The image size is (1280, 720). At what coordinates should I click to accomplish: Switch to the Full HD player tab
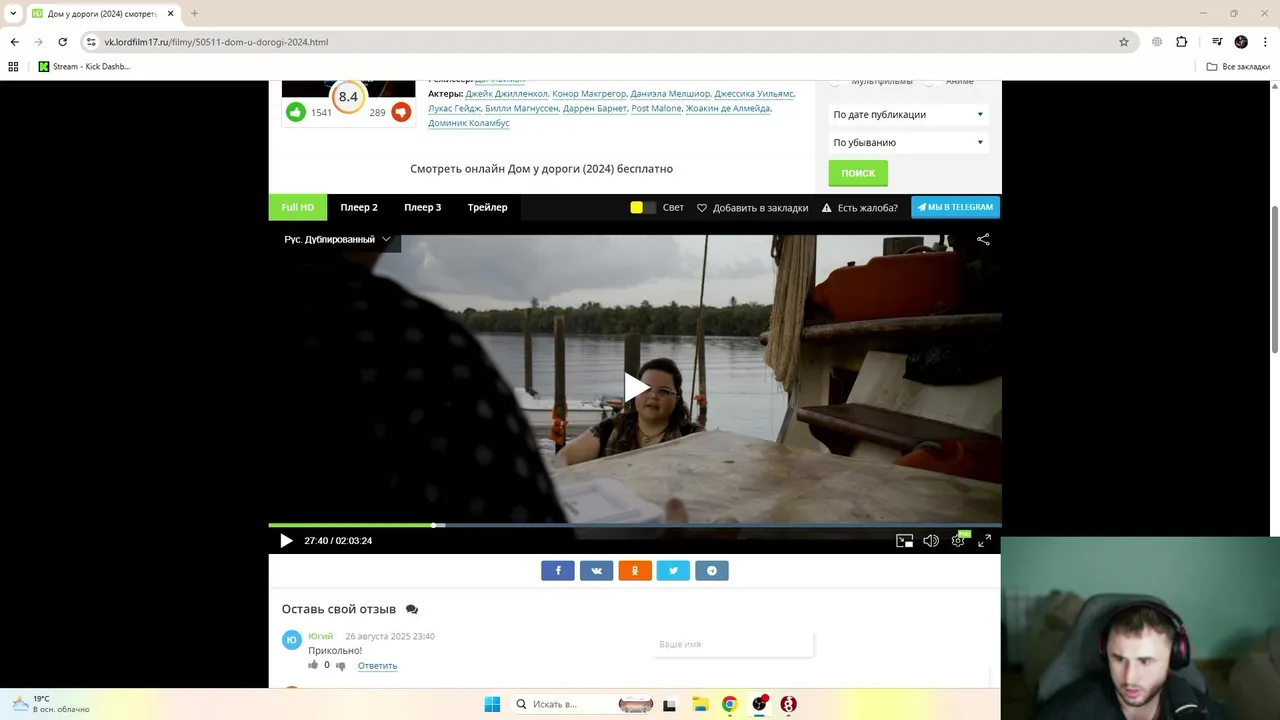[x=298, y=207]
